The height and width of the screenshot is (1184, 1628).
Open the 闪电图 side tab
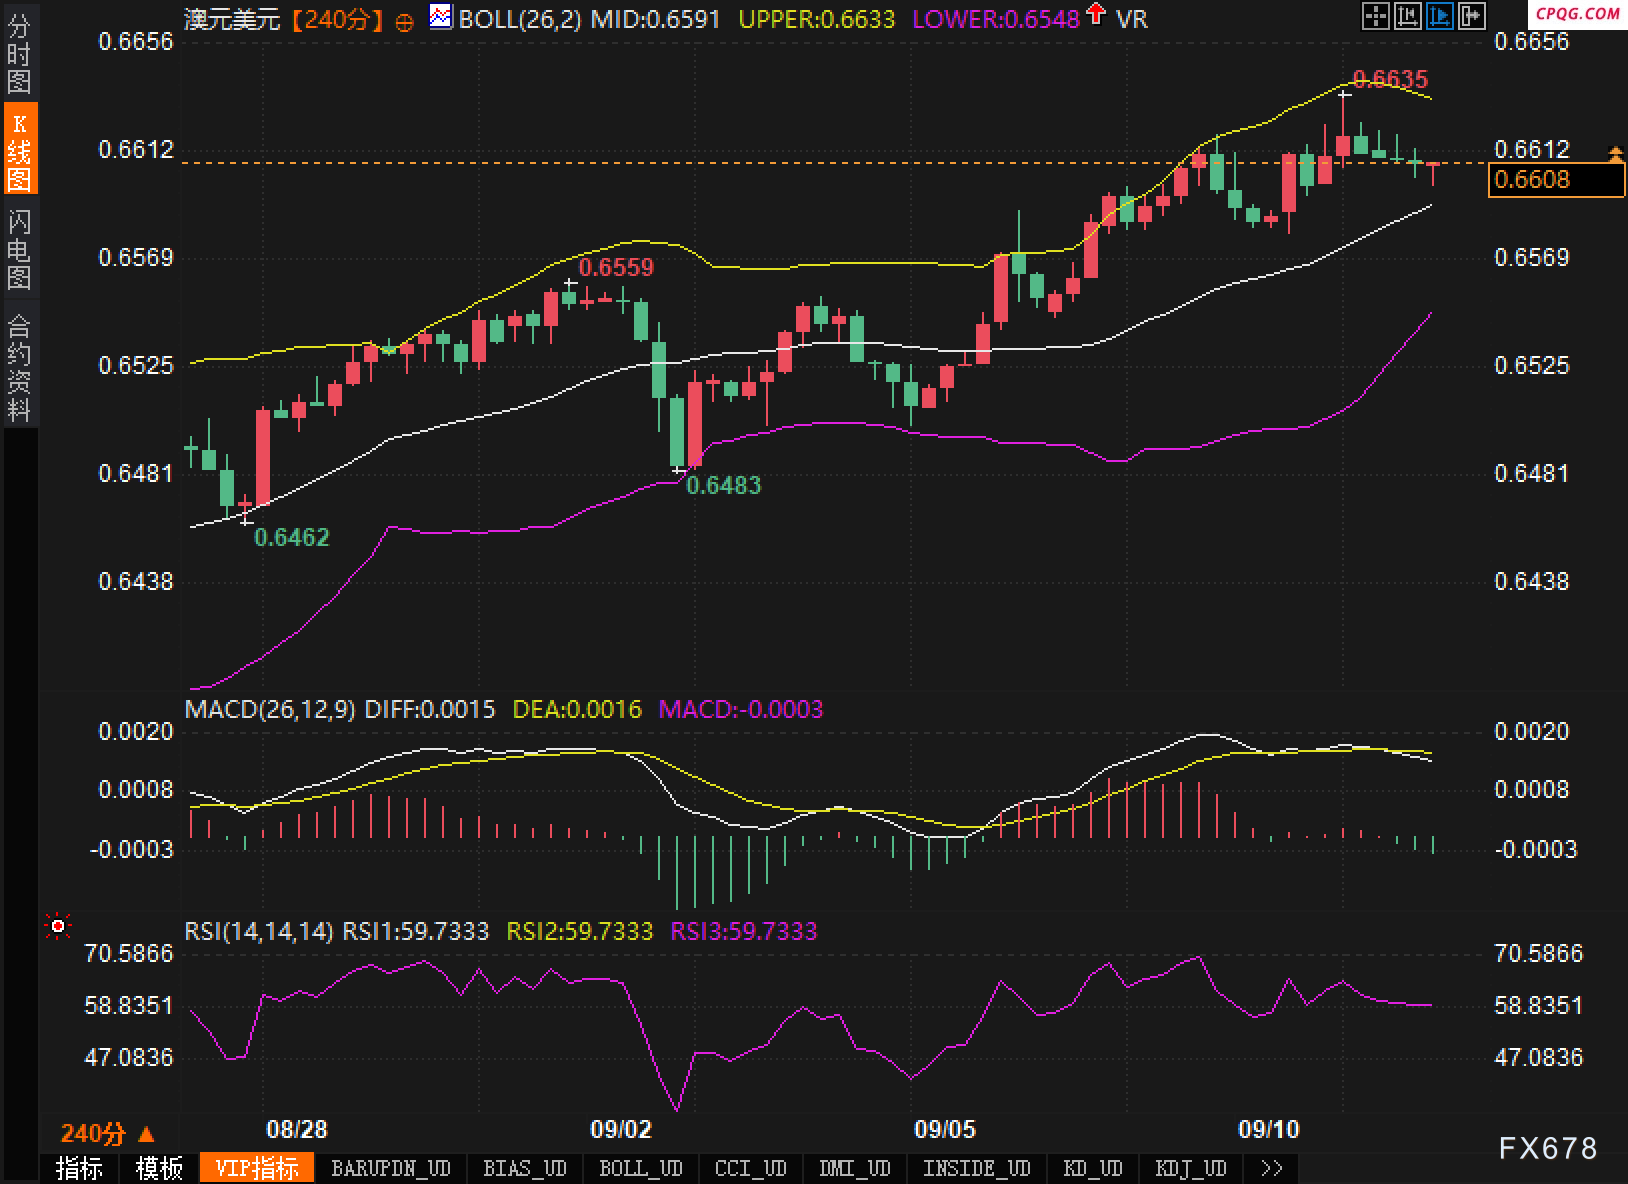19,249
